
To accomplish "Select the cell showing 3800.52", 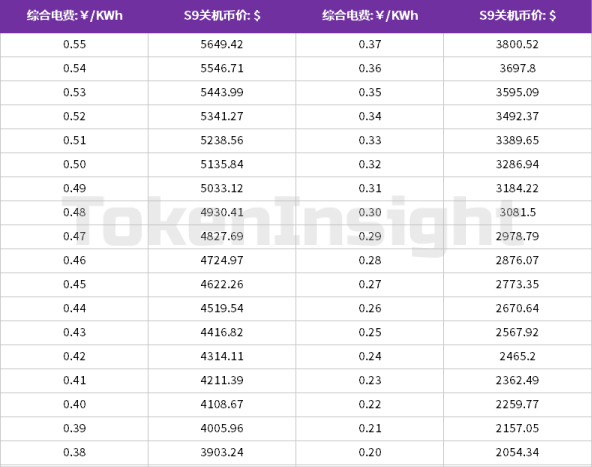I will 517,45.
